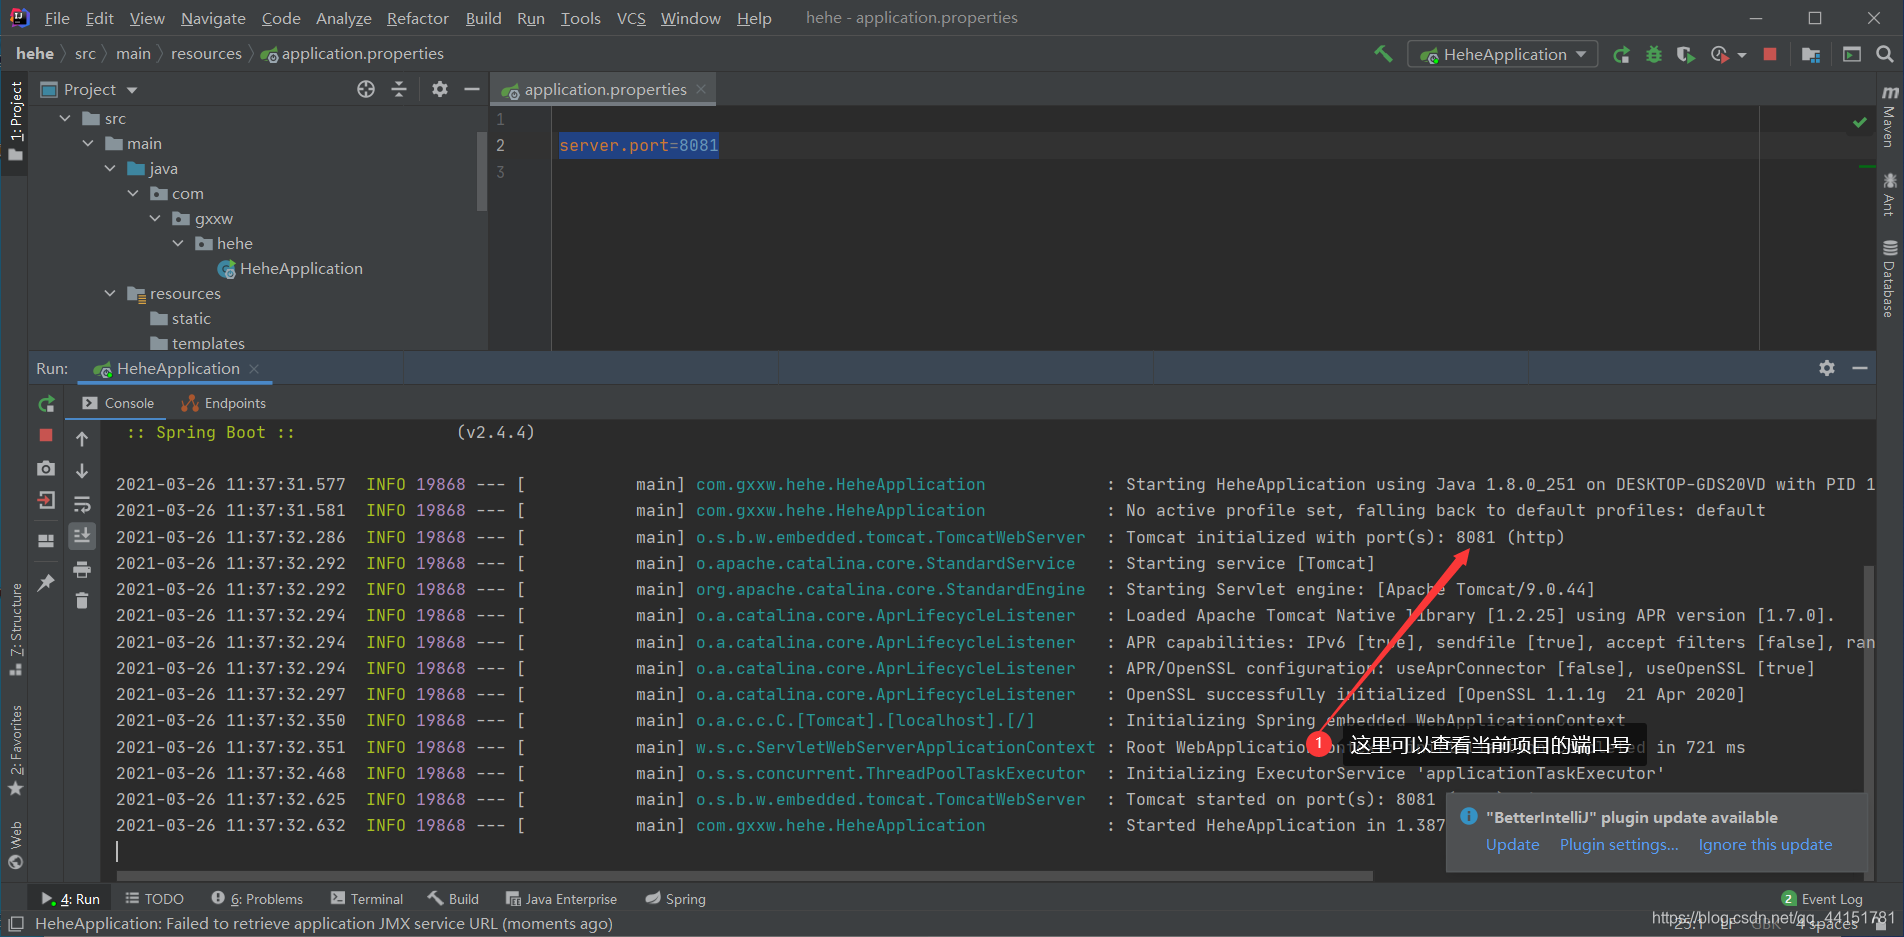The height and width of the screenshot is (937, 1904).
Task: Restore layout icon in the Run panel
Action: pyautogui.click(x=46, y=541)
